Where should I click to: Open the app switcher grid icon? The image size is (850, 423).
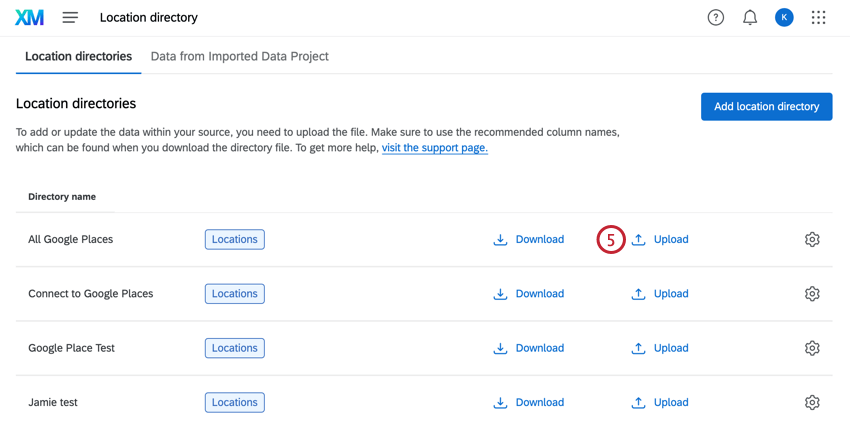(x=818, y=18)
